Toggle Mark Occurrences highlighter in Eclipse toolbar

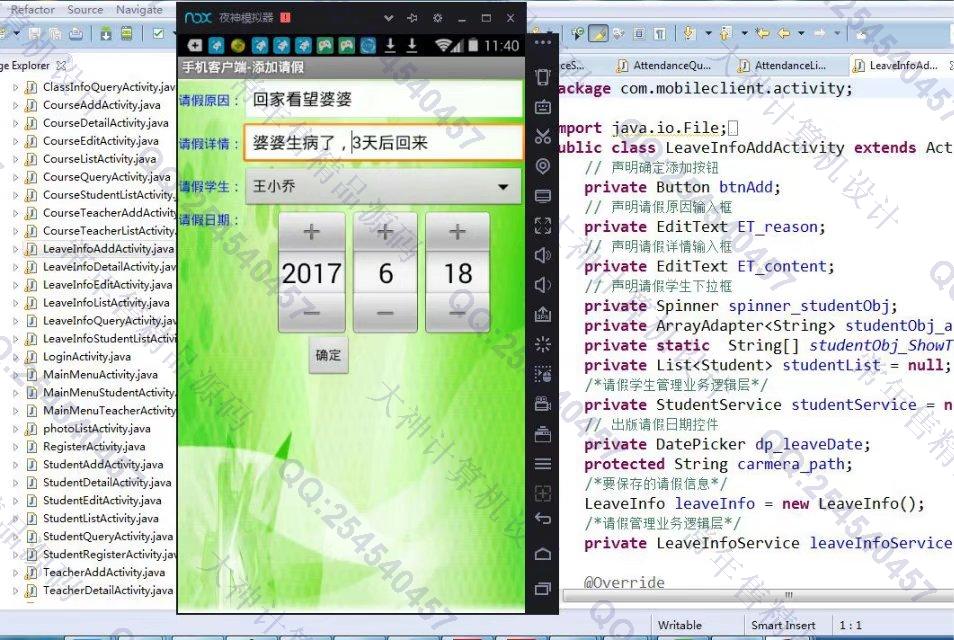598,33
